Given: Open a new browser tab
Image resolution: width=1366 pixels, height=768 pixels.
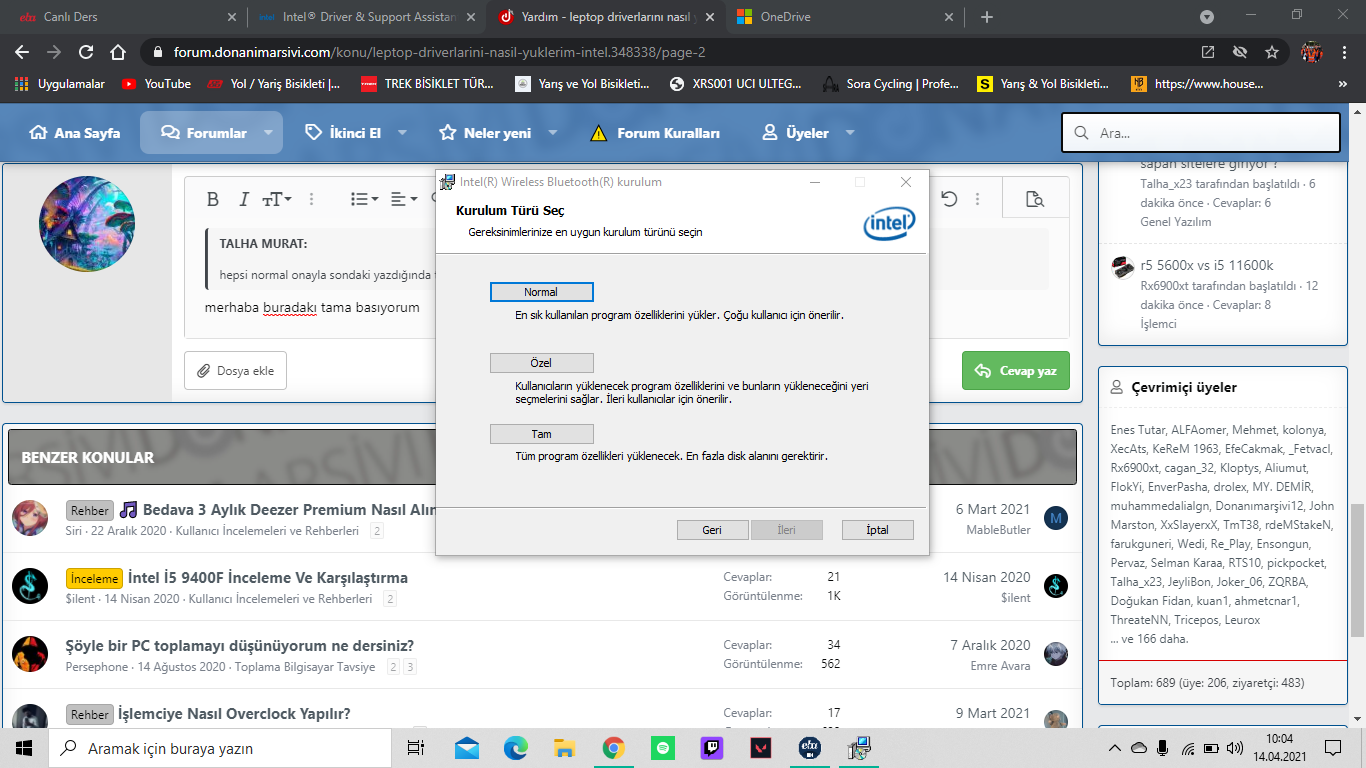Looking at the screenshot, I should tap(987, 17).
